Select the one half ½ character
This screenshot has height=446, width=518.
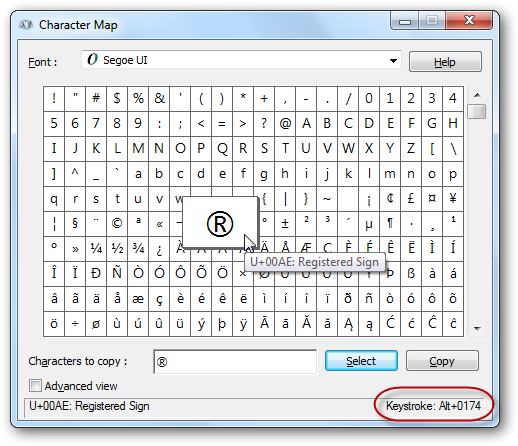point(117,248)
